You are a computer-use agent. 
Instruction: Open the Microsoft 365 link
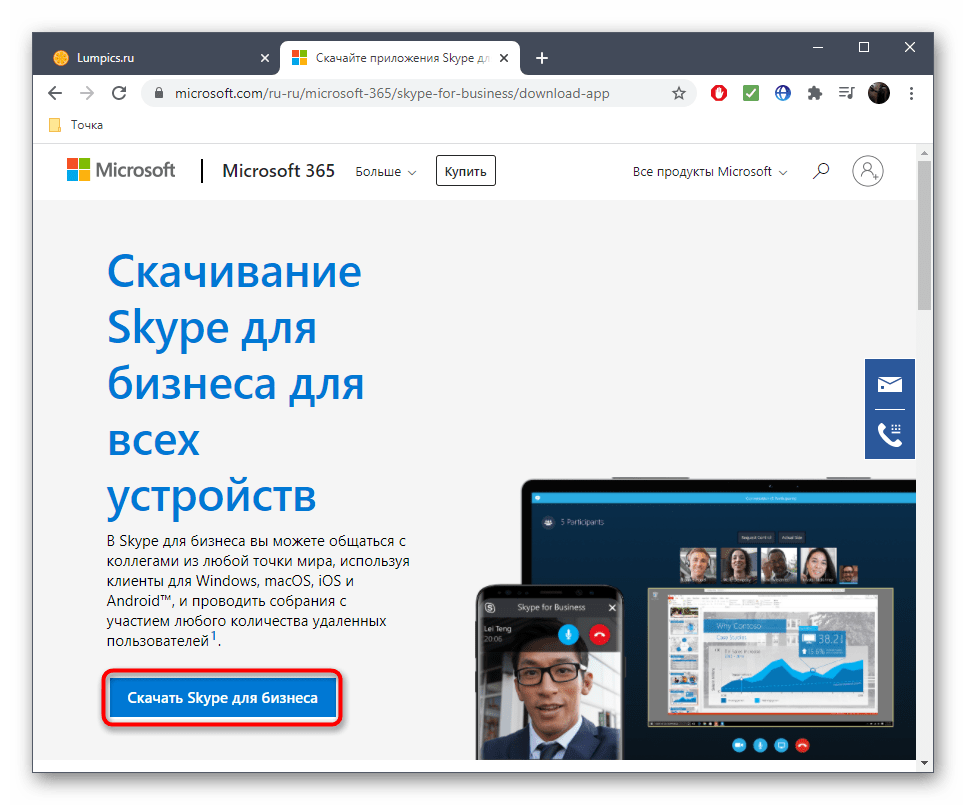click(x=278, y=171)
